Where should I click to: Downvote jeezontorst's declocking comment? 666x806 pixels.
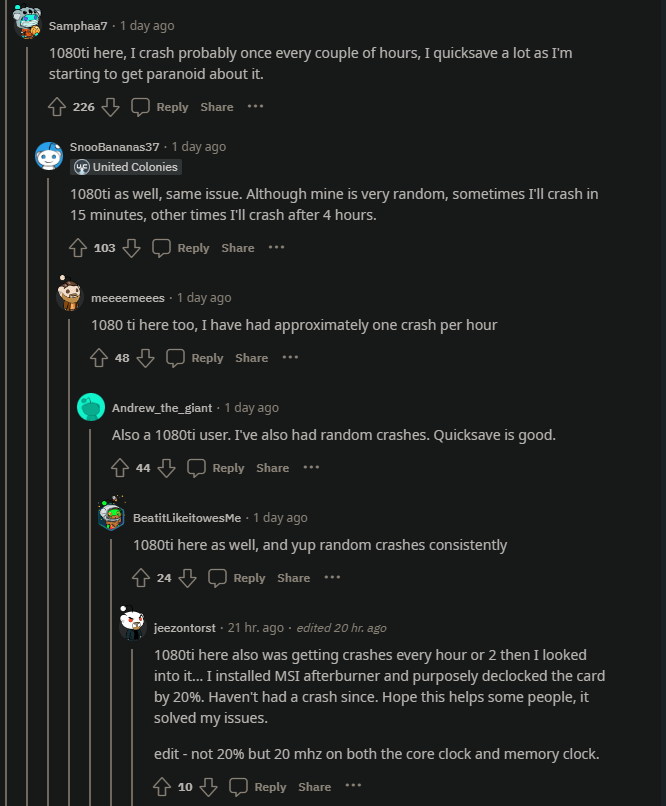point(209,787)
